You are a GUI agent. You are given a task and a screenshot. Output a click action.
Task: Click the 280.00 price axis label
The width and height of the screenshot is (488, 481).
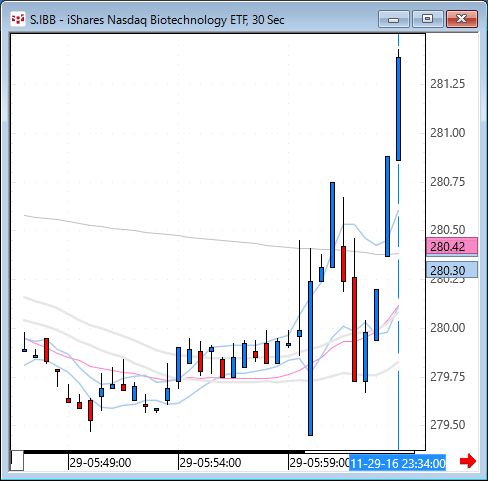pyautogui.click(x=447, y=328)
